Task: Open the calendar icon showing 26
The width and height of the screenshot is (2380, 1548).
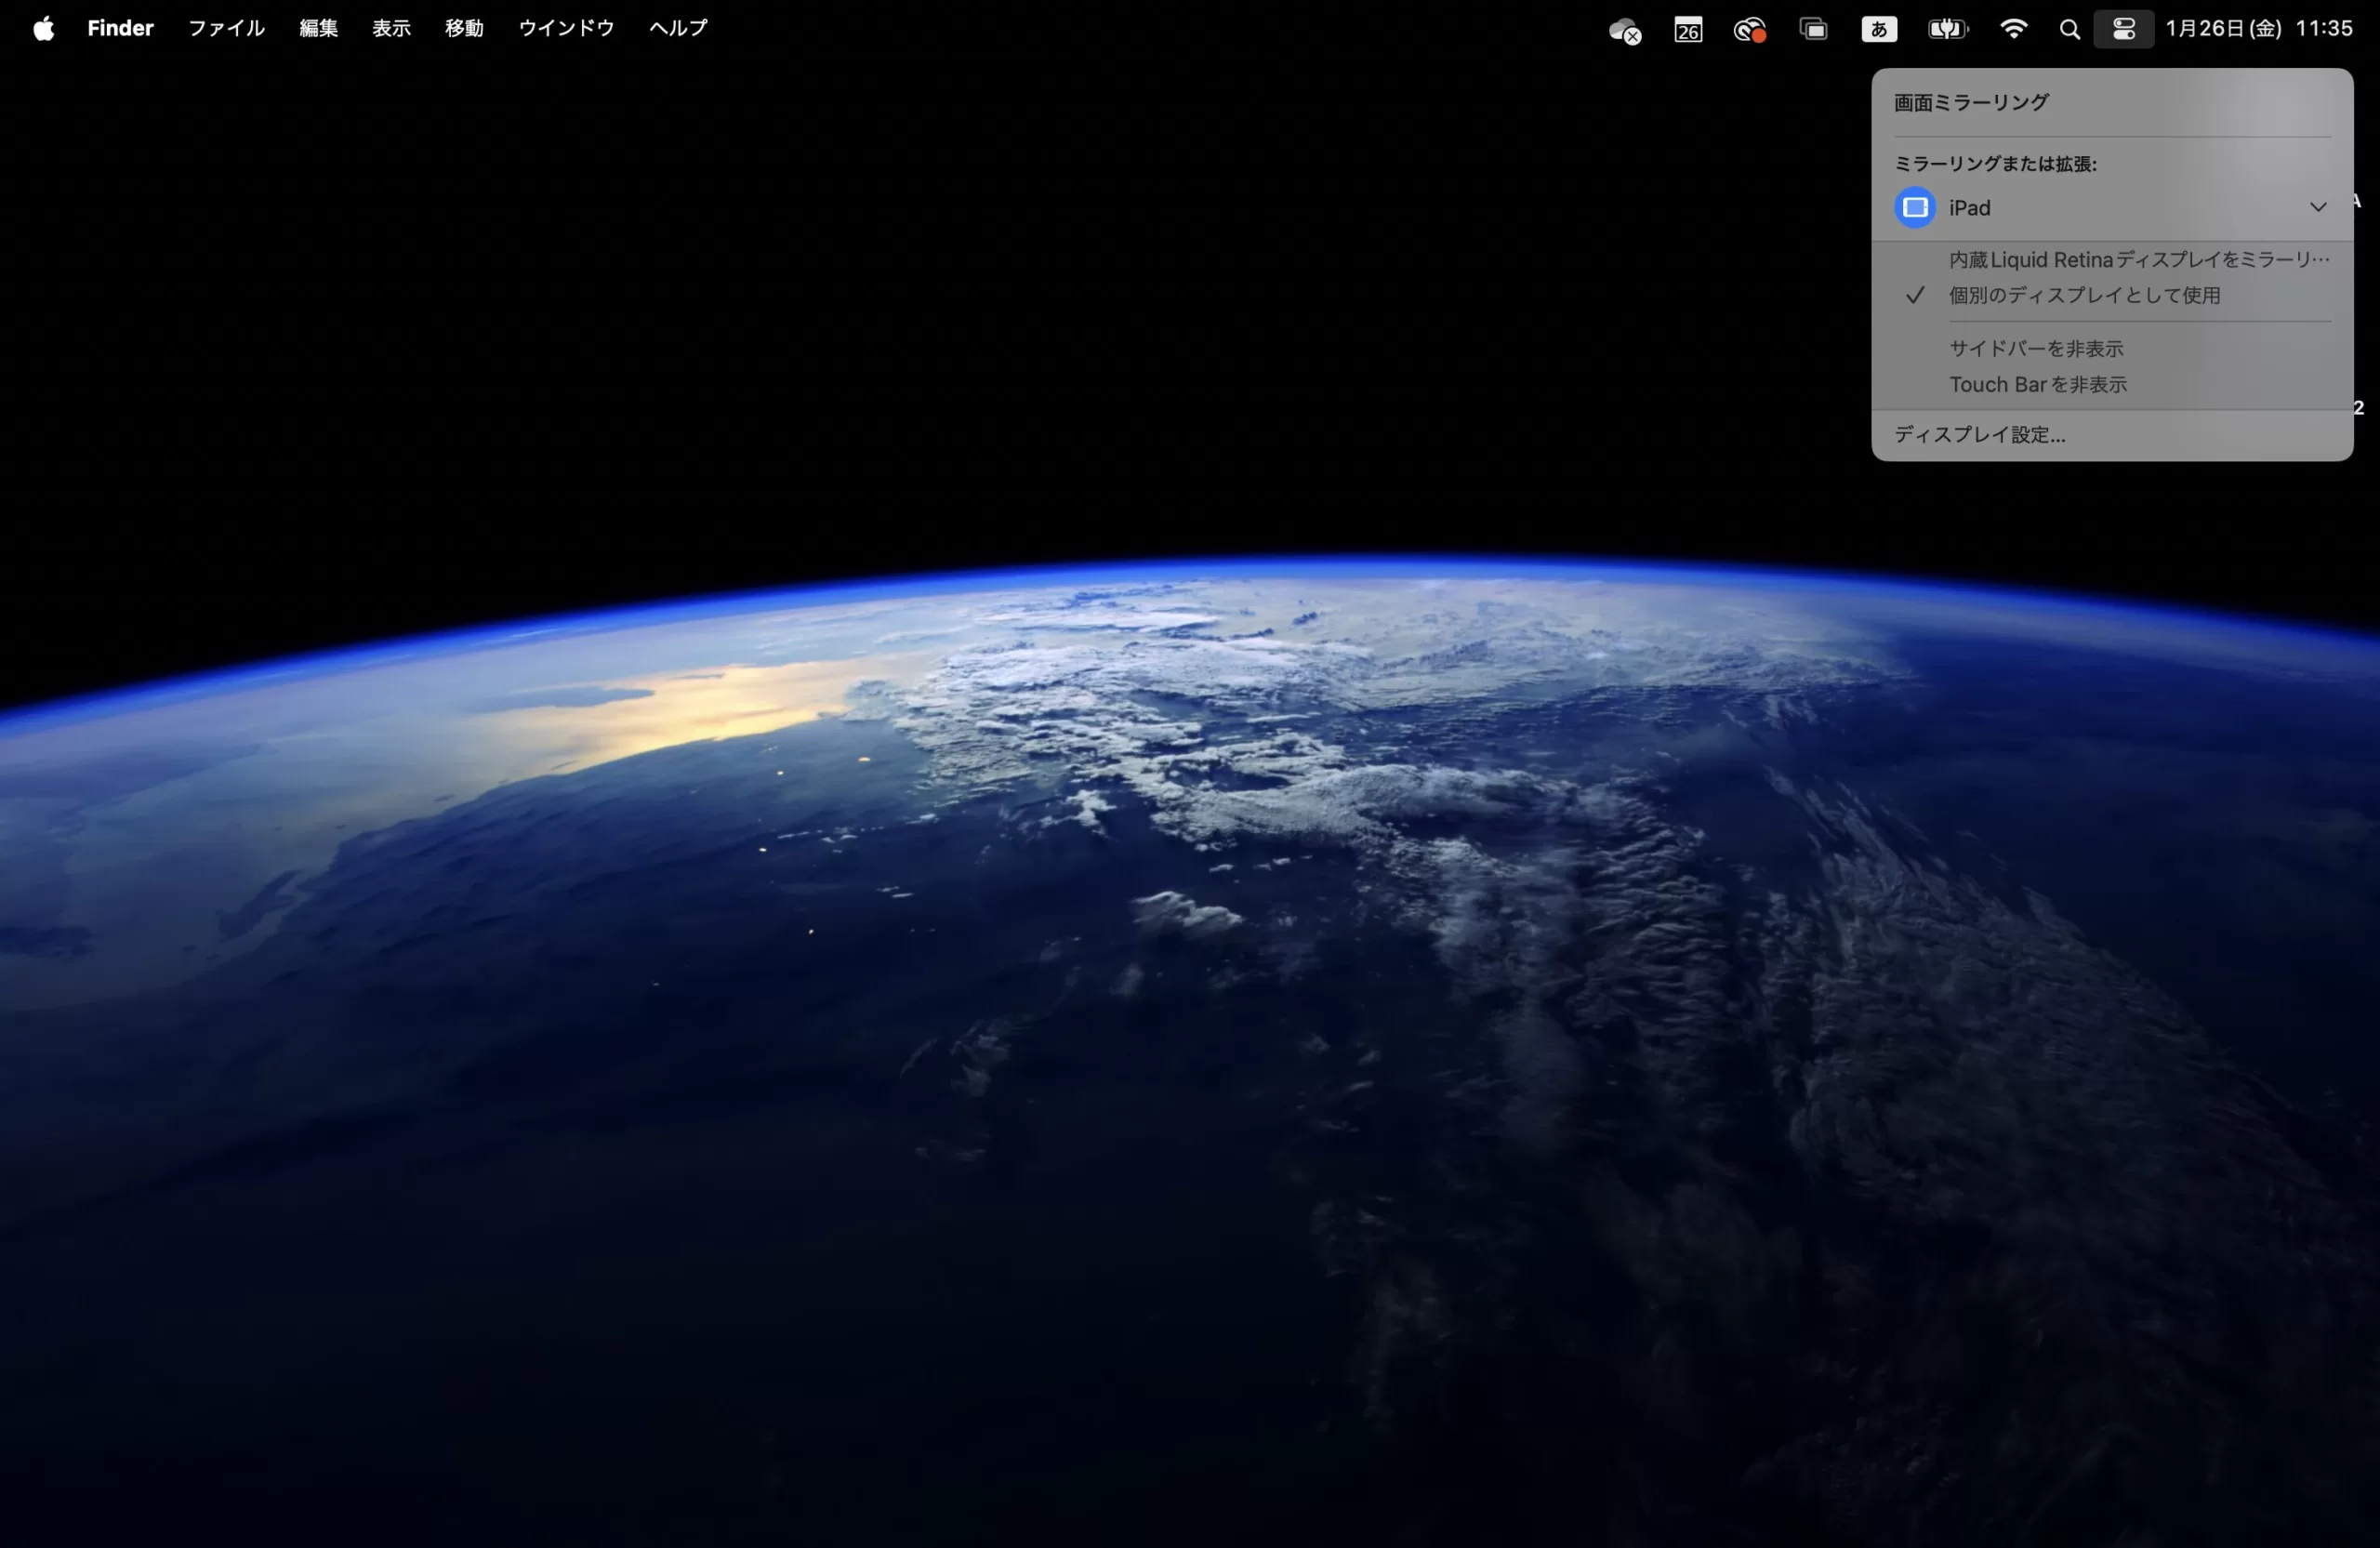Action: (1688, 30)
